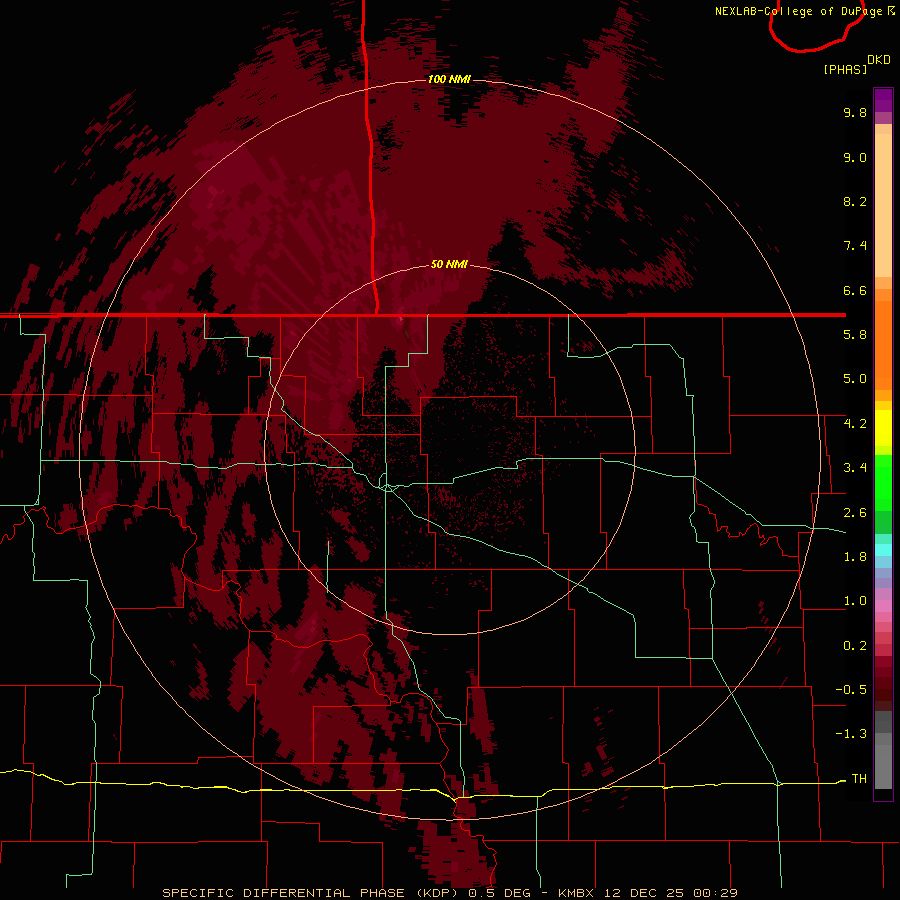The height and width of the screenshot is (900, 900).
Task: Click the "0.5 DEG" elevation angle text
Action: [500, 893]
